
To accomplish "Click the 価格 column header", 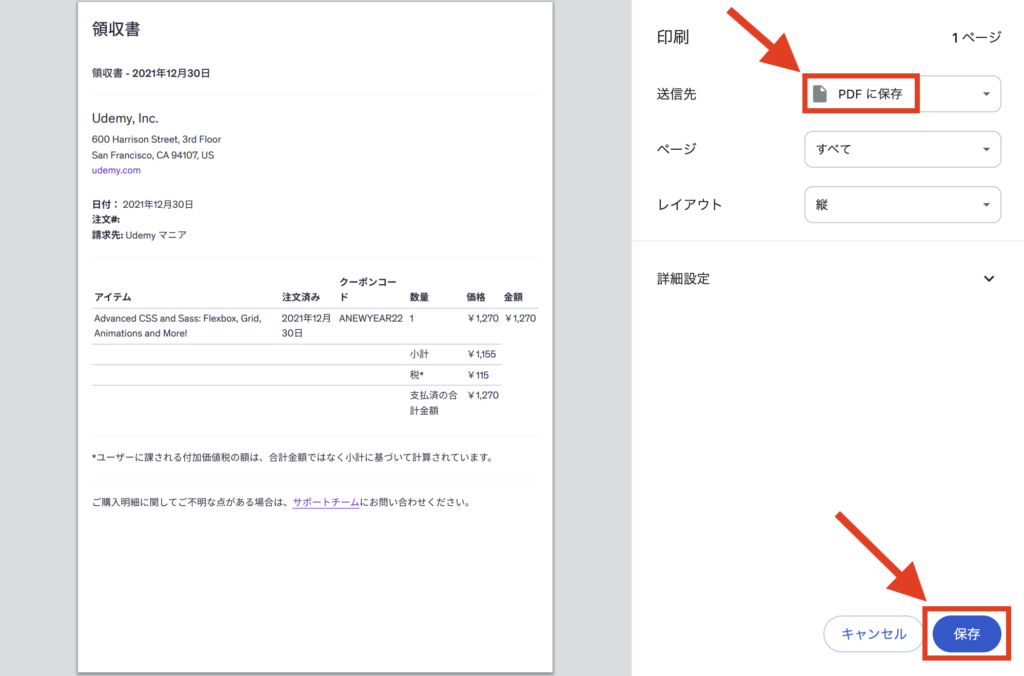I will click(476, 297).
